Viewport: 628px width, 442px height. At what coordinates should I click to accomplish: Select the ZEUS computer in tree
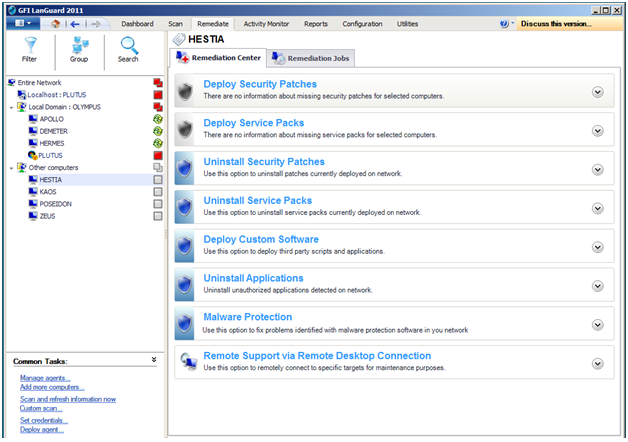click(x=47, y=216)
